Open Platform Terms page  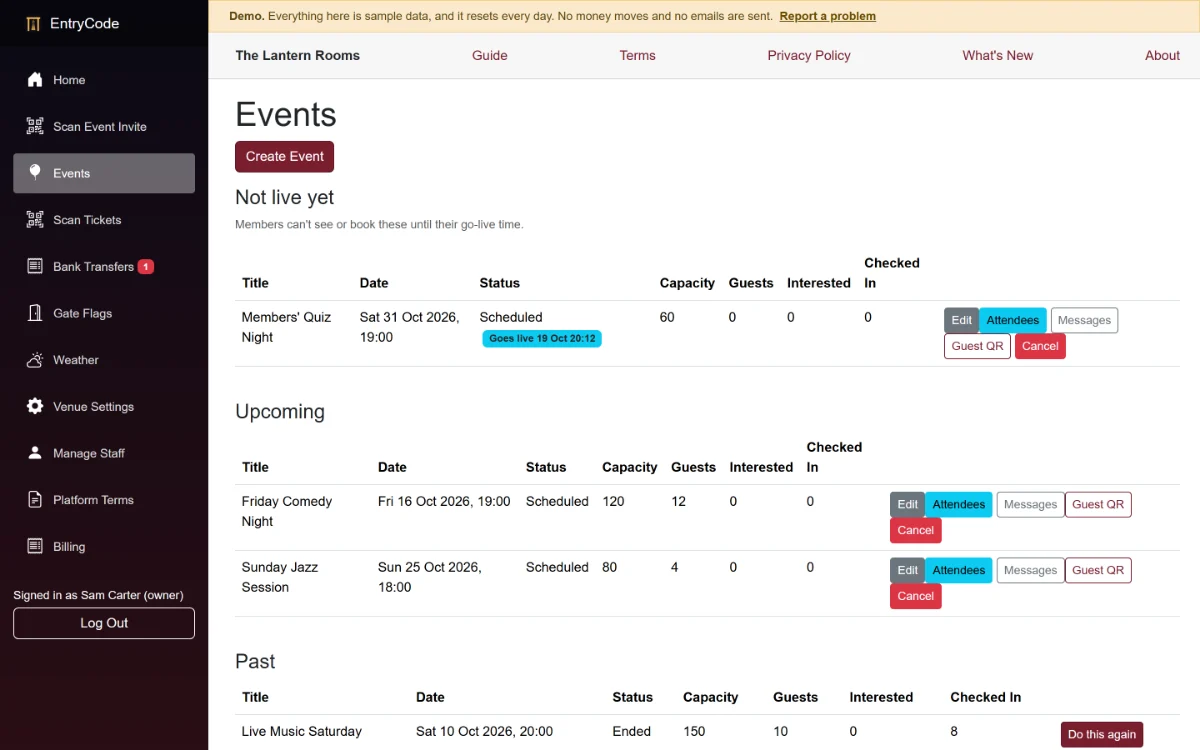point(104,500)
